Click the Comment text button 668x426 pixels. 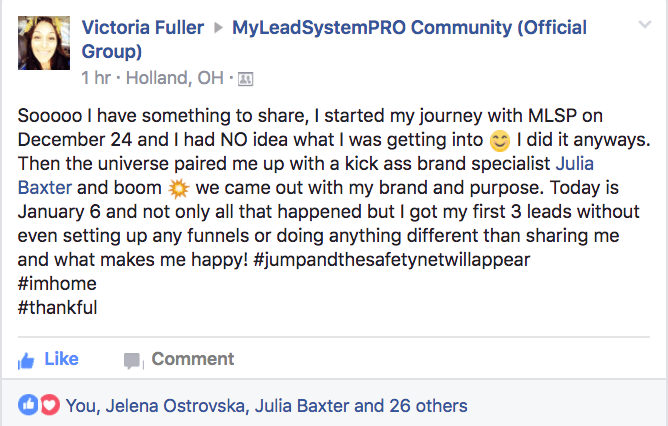[193, 359]
